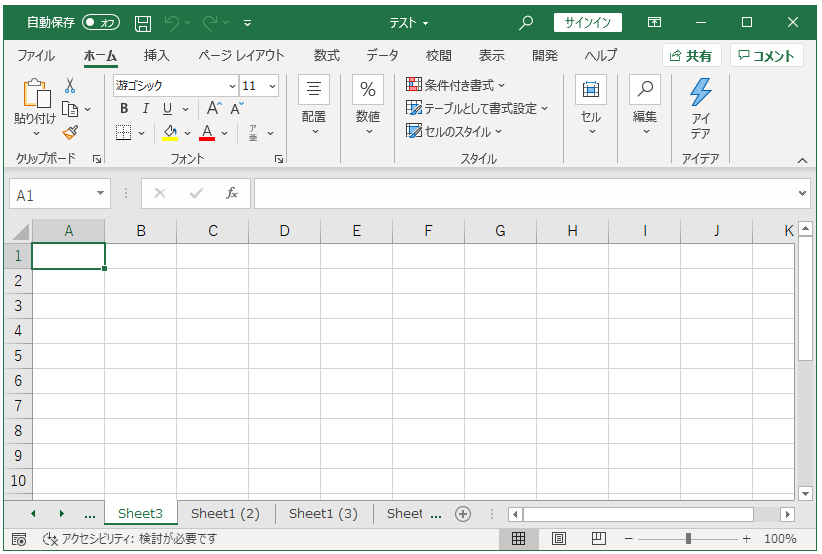
Task: Click the Insert Function fx icon
Action: (231, 194)
